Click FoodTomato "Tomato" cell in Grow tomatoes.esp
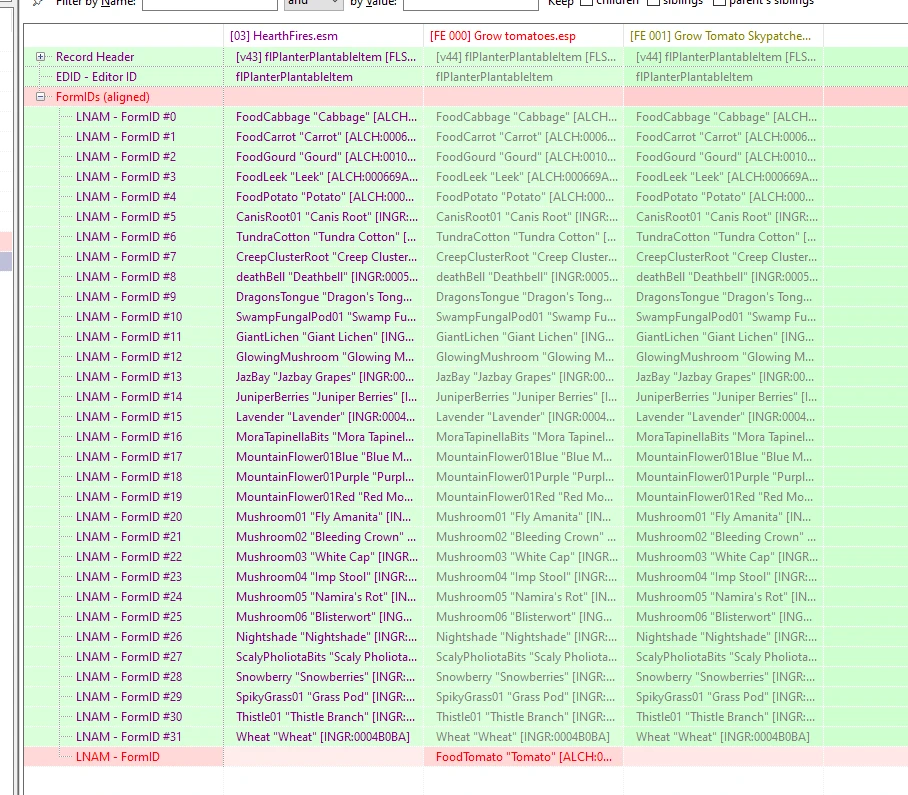This screenshot has height=795, width=908. tap(523, 757)
